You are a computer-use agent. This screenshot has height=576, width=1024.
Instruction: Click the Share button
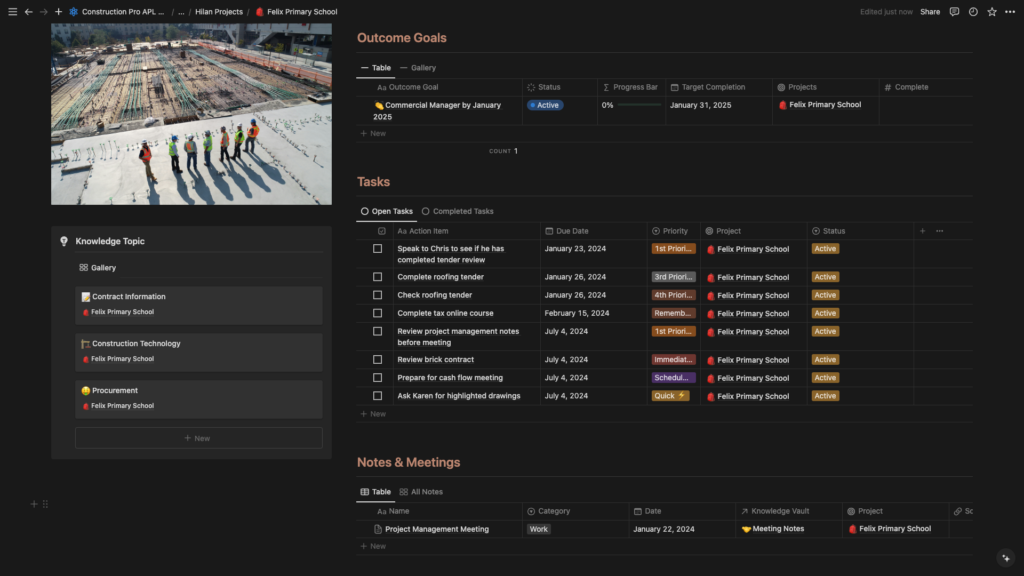(x=930, y=12)
